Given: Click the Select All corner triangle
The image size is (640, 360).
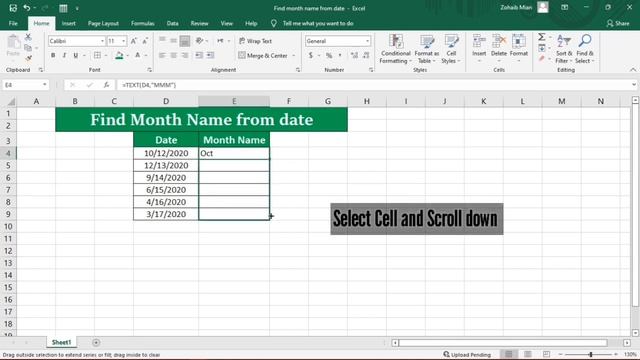Looking at the screenshot, I should [11, 101].
